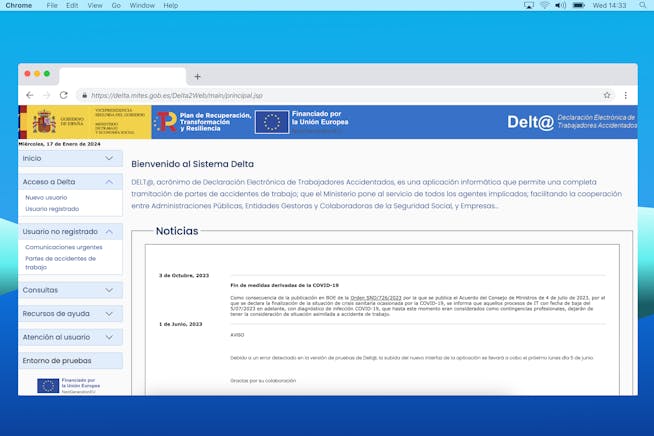
Task: Open the Edit menu
Action: (72, 5)
